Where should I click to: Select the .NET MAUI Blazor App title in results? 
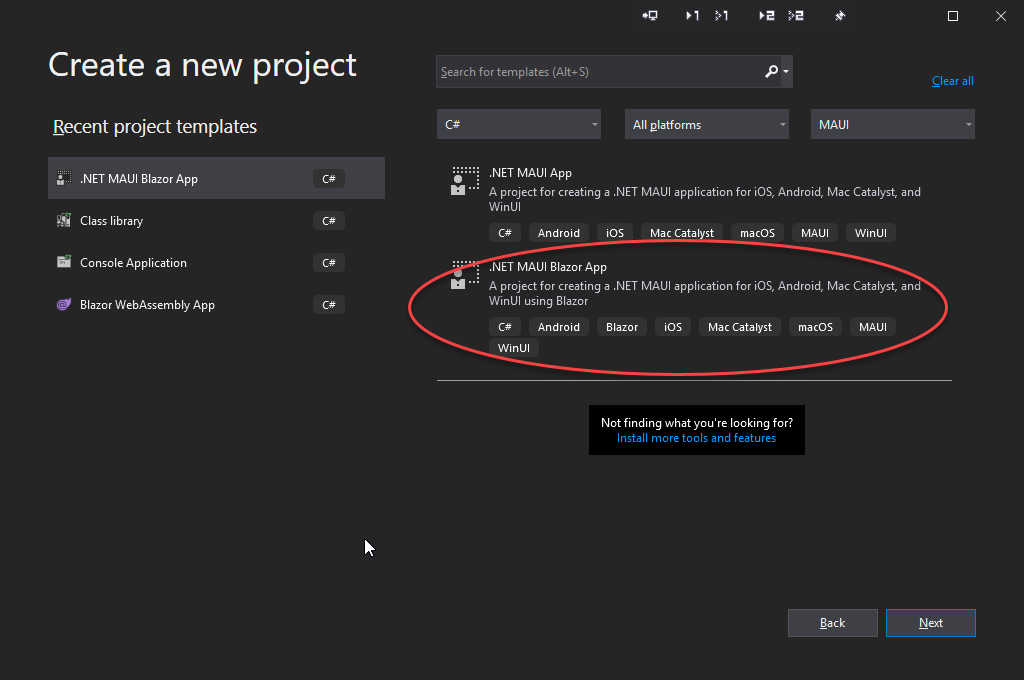548,267
